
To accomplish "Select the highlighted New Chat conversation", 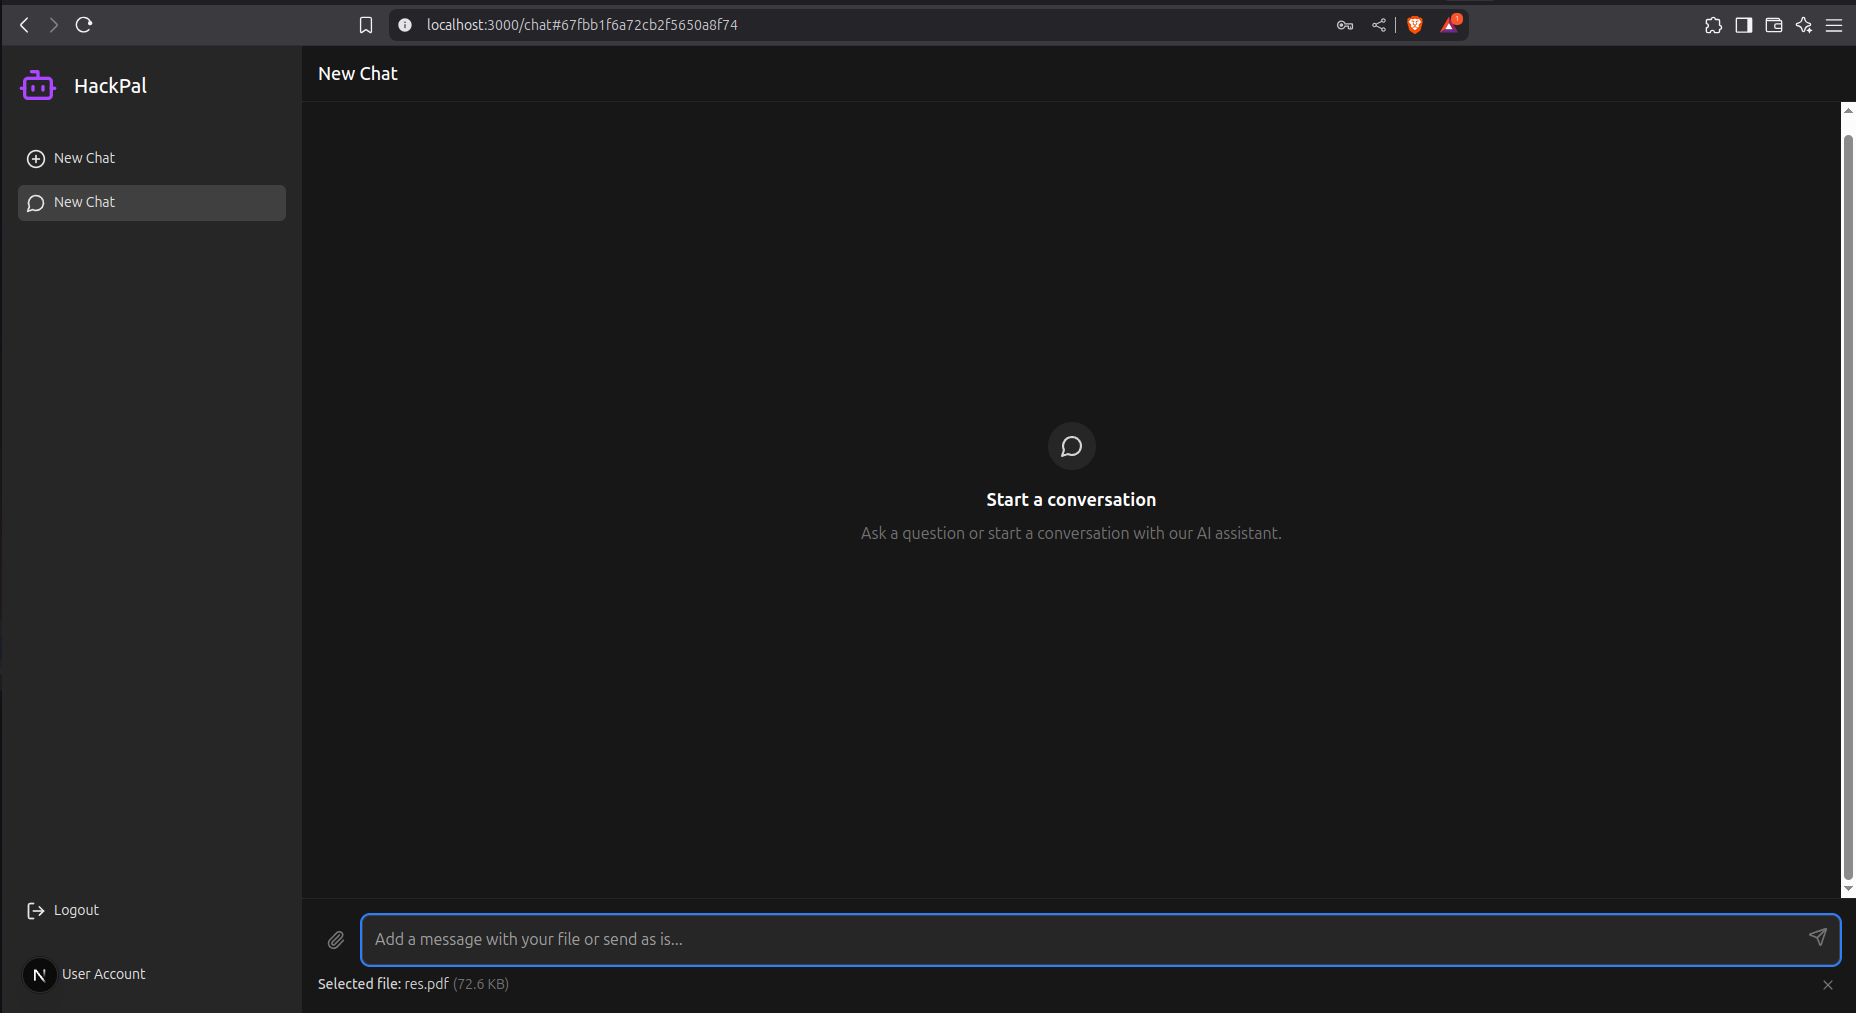I will point(152,202).
